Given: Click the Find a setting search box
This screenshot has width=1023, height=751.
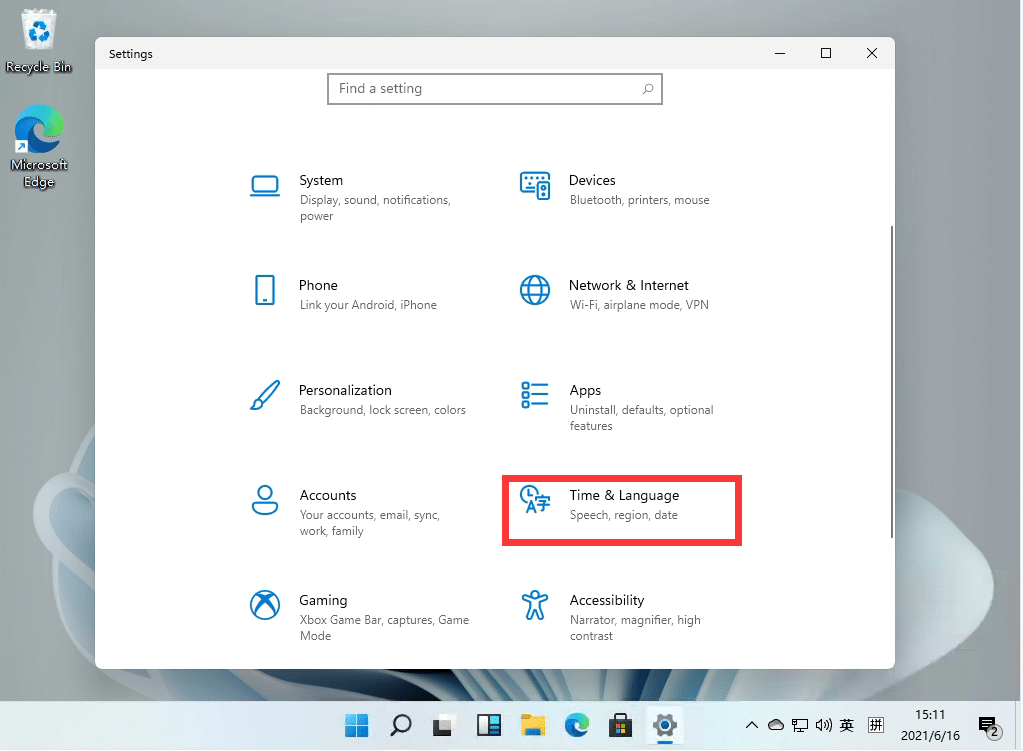Looking at the screenshot, I should (x=494, y=89).
